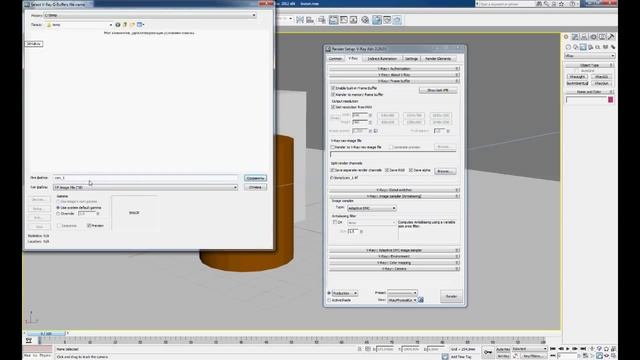Click the file name input field in save dialog
This screenshot has width=640, height=360.
click(x=145, y=178)
